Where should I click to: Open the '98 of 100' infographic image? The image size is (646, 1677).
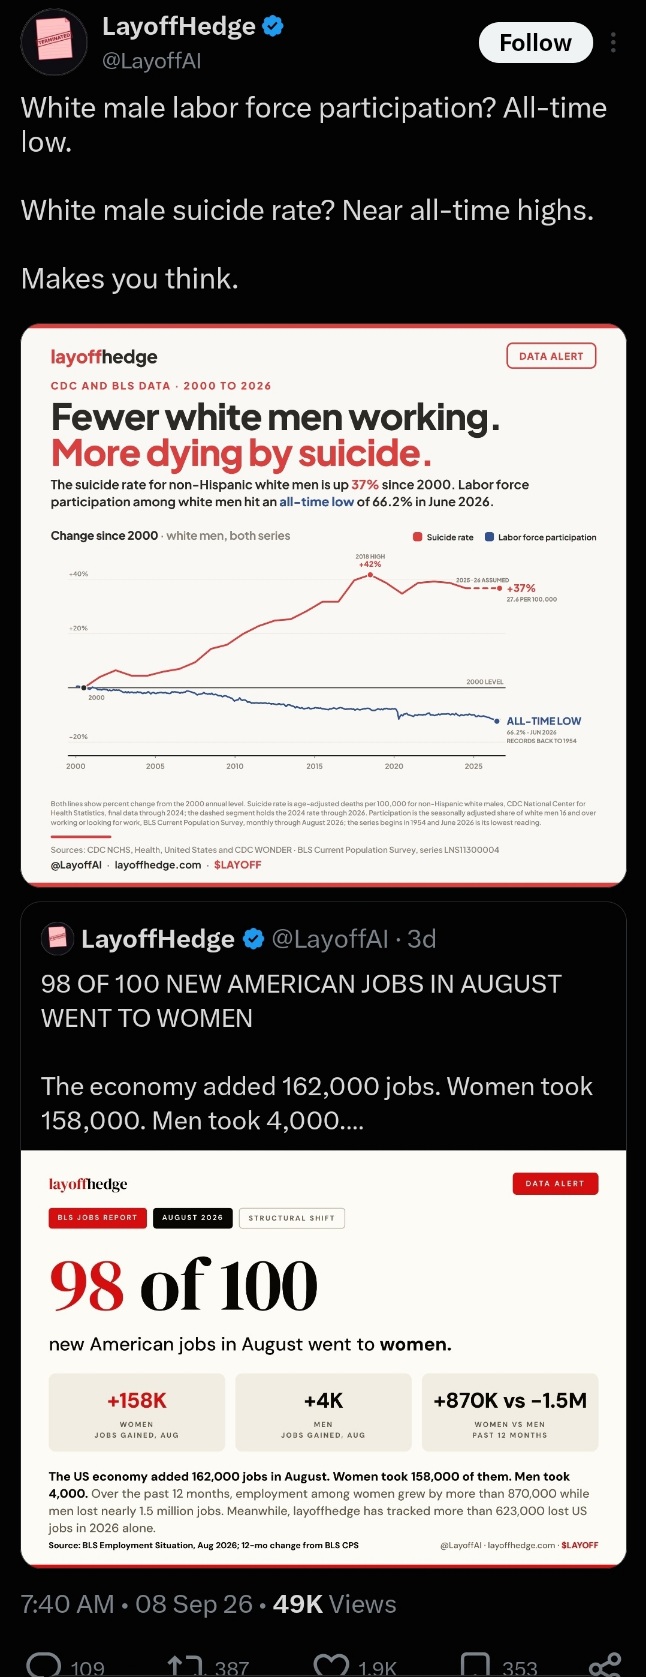(323, 1358)
